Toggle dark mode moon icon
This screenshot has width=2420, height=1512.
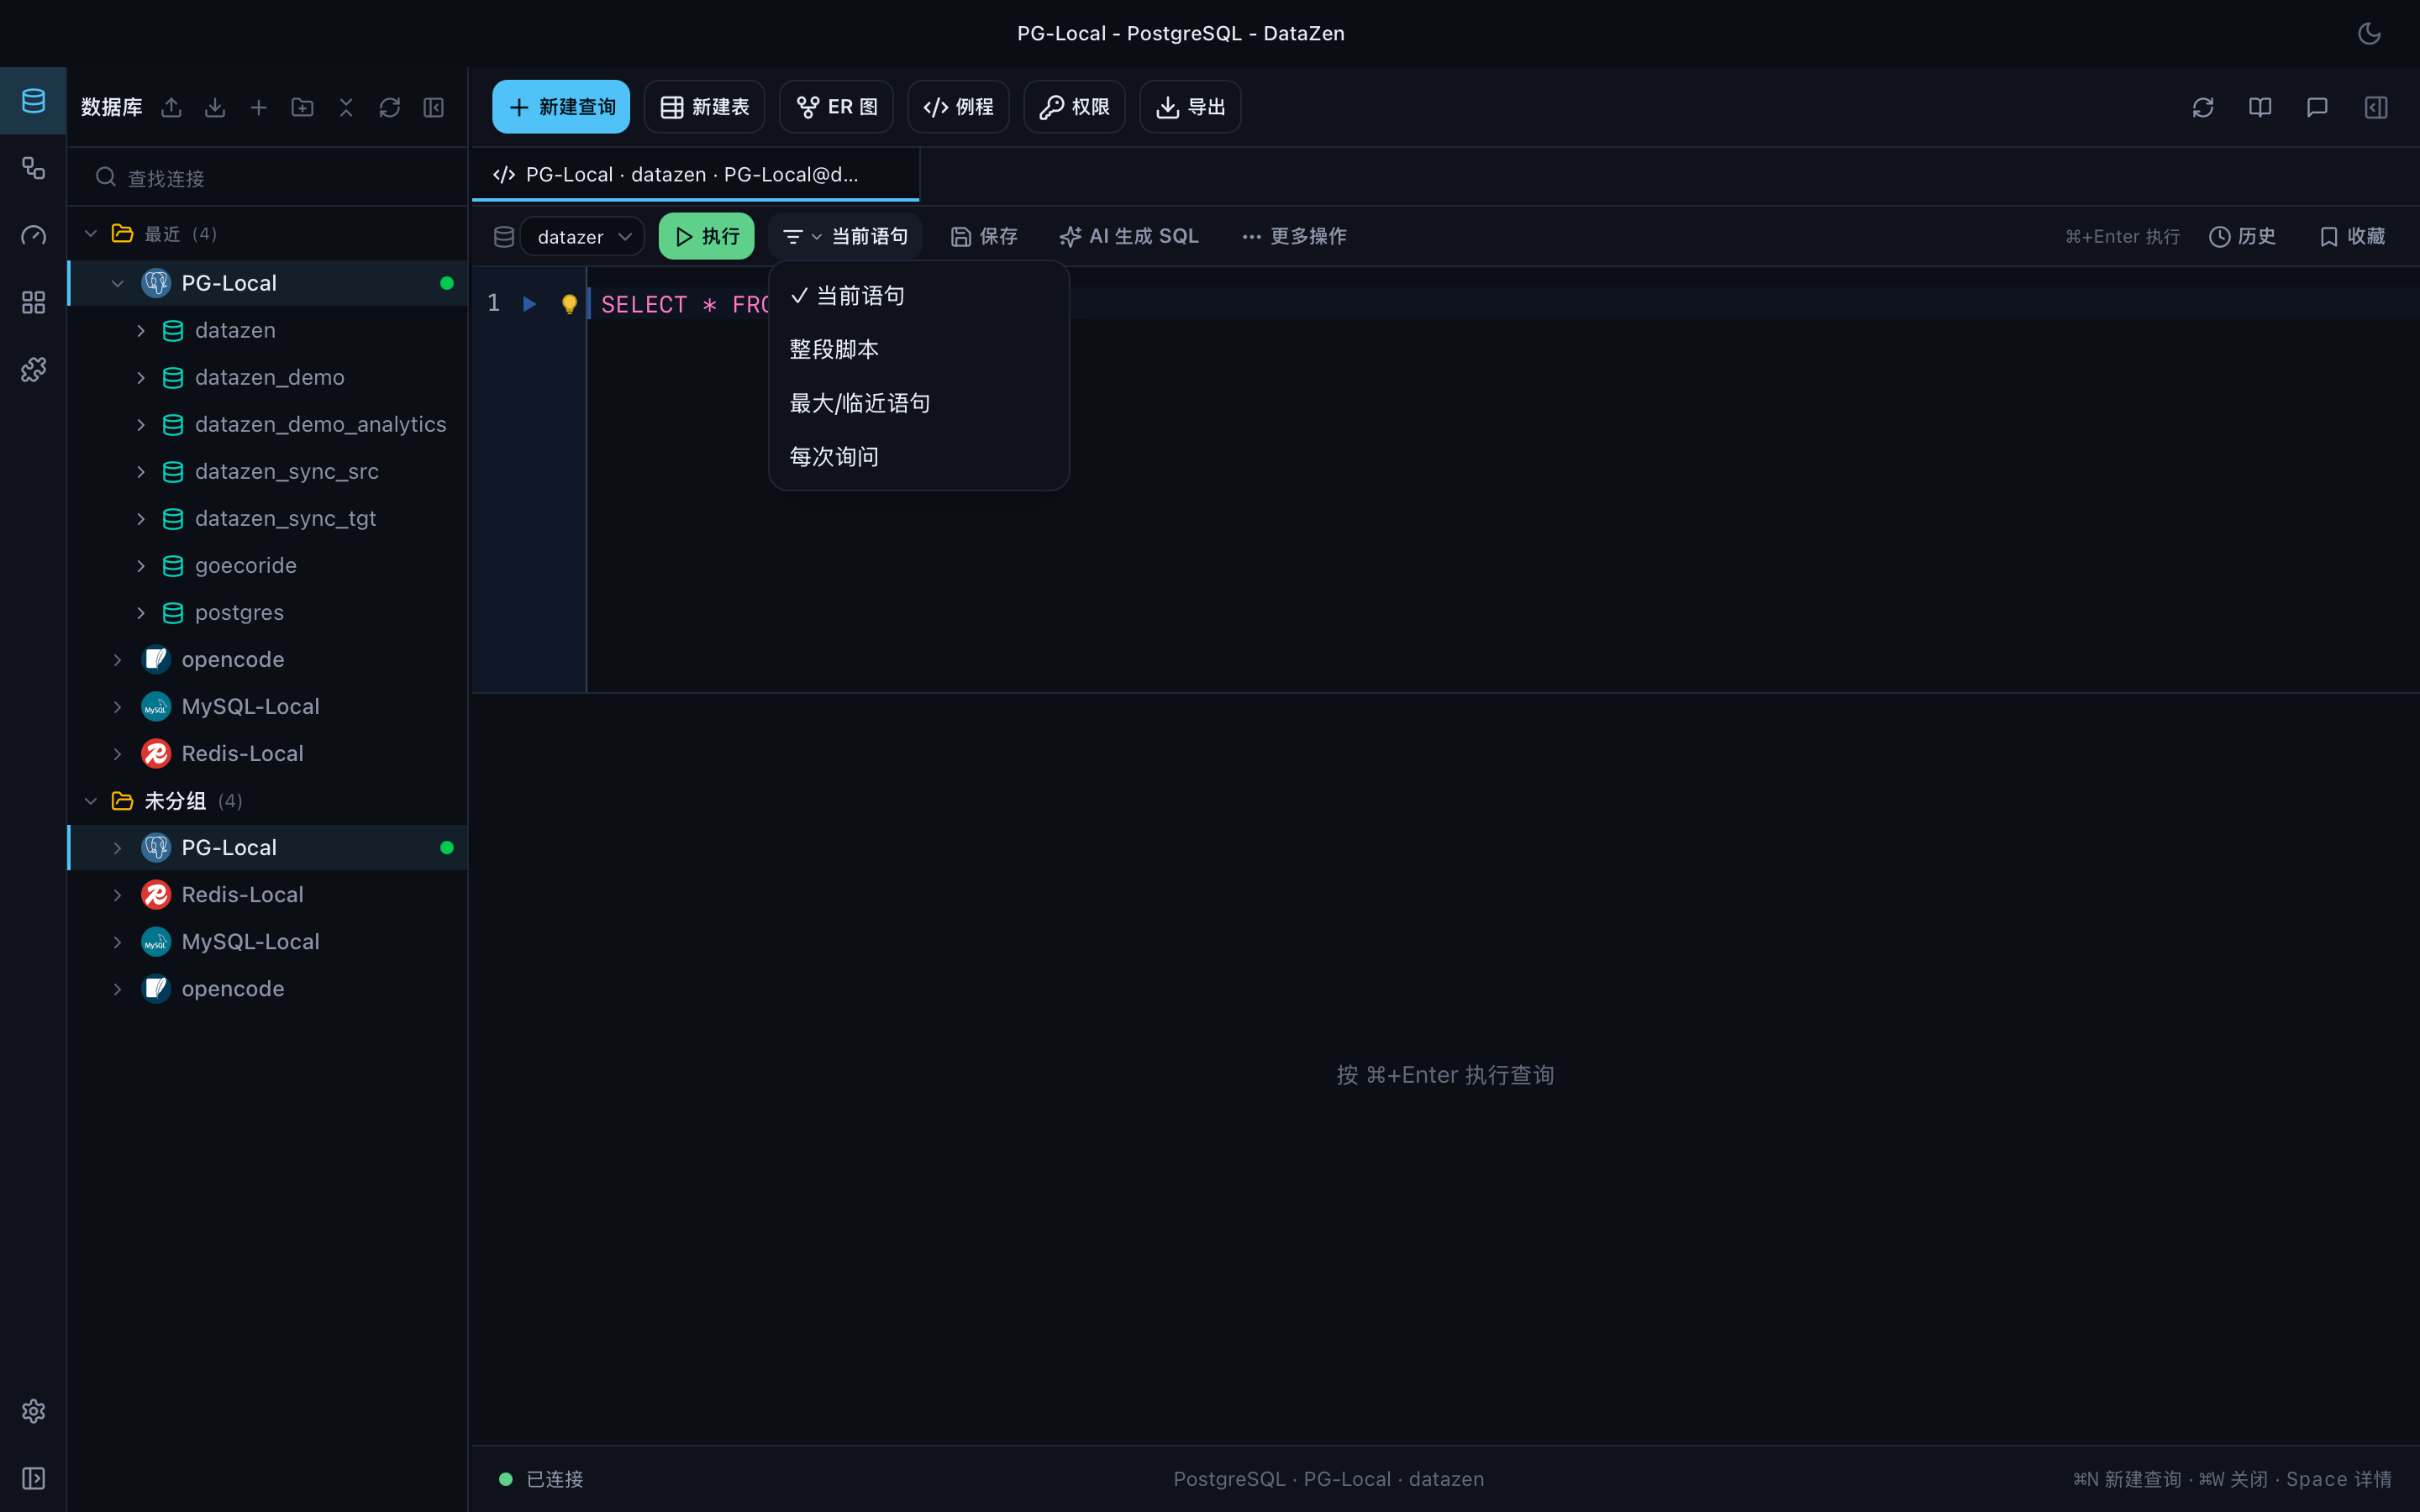click(2369, 33)
